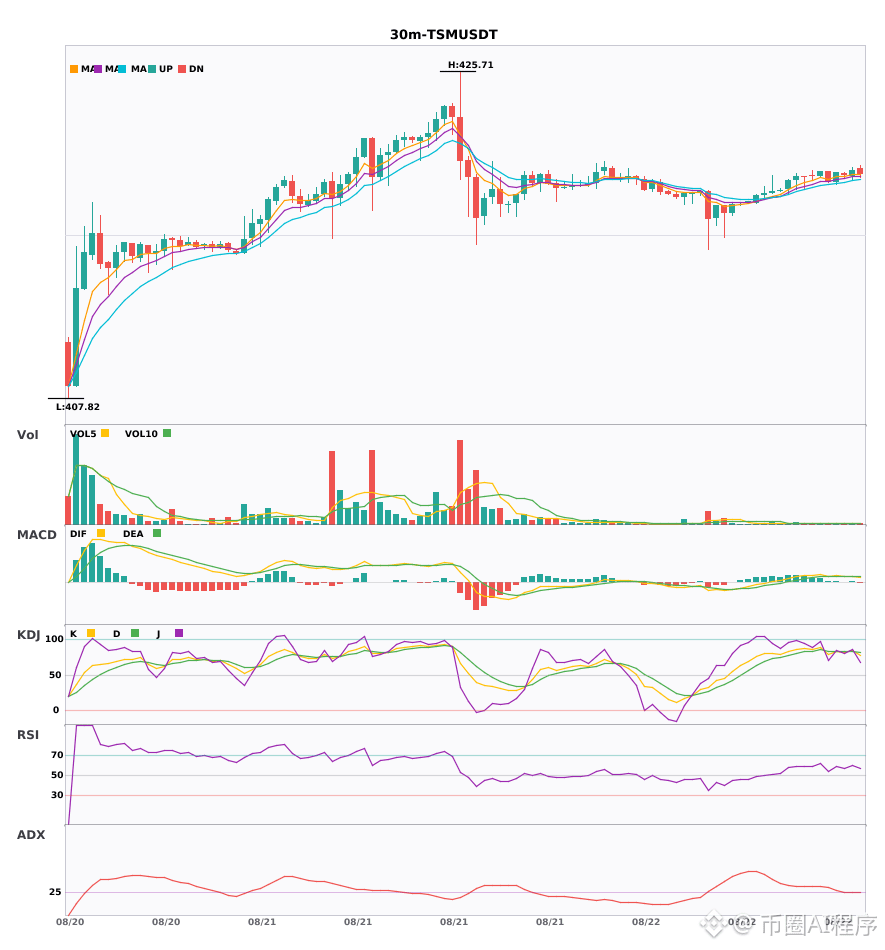Click the orange MA legend swatch
The image size is (885, 950).
pos(74,69)
